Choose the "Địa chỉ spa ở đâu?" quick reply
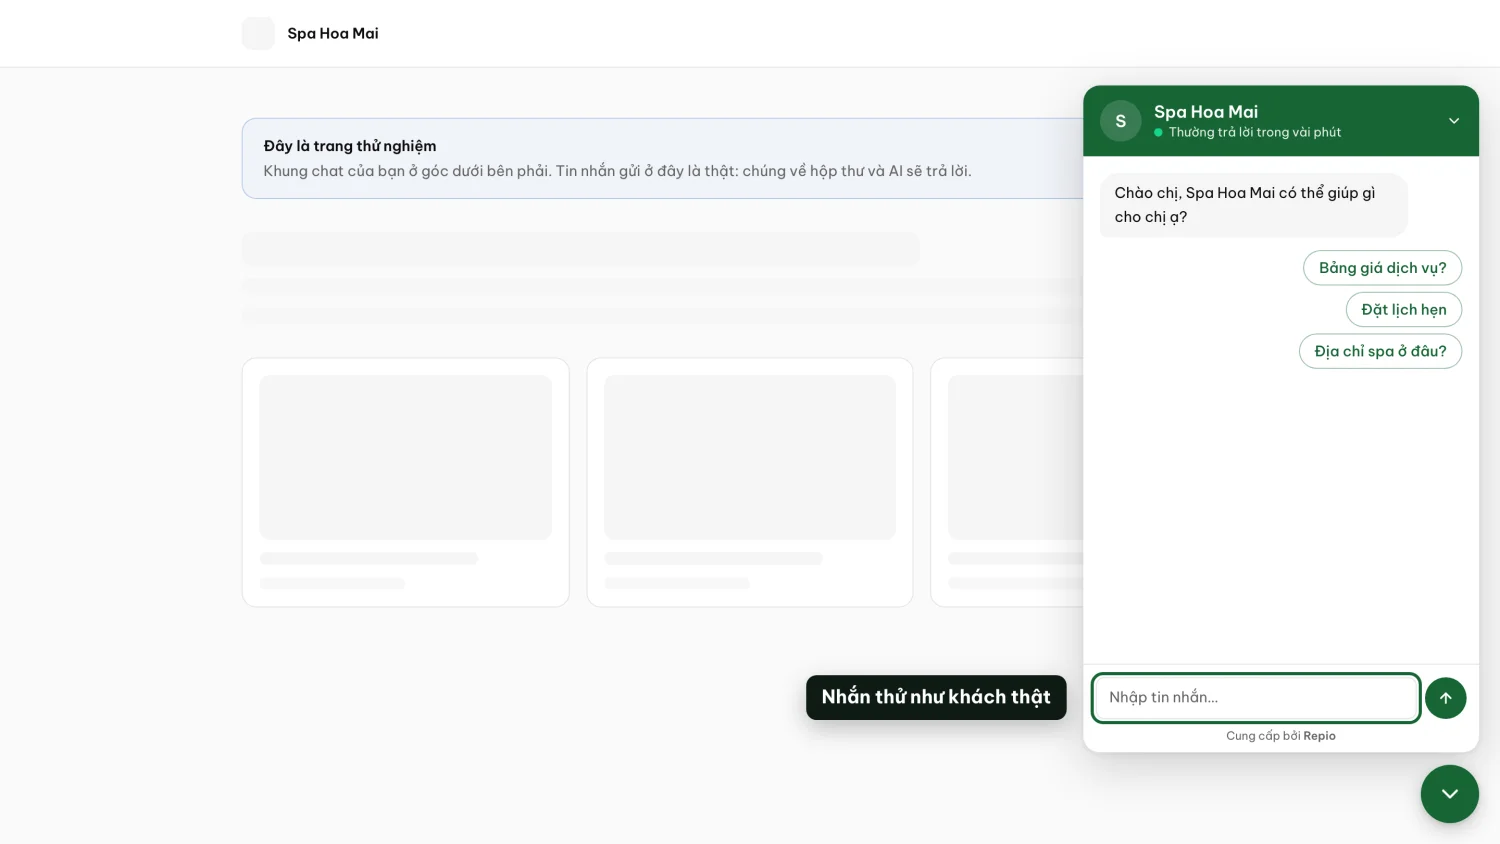Image resolution: width=1500 pixels, height=844 pixels. (x=1380, y=351)
